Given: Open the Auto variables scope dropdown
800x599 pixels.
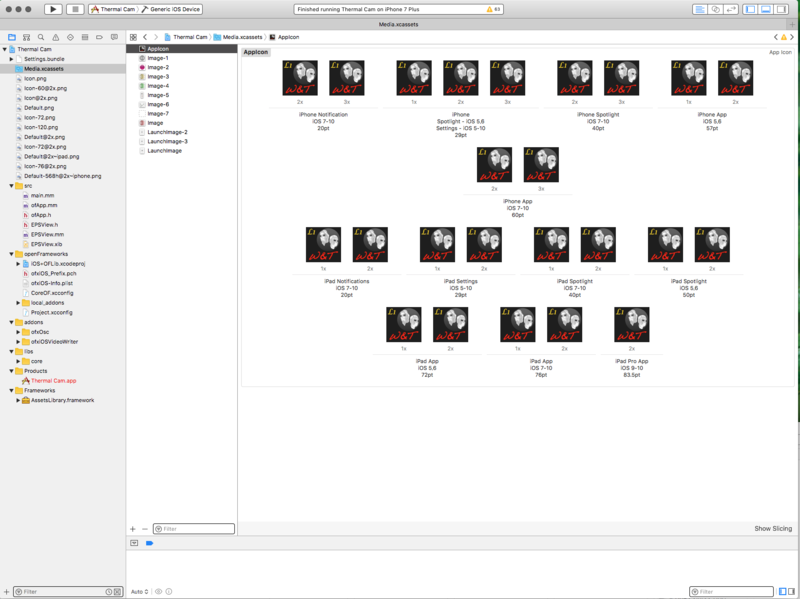Looking at the screenshot, I should coord(139,592).
